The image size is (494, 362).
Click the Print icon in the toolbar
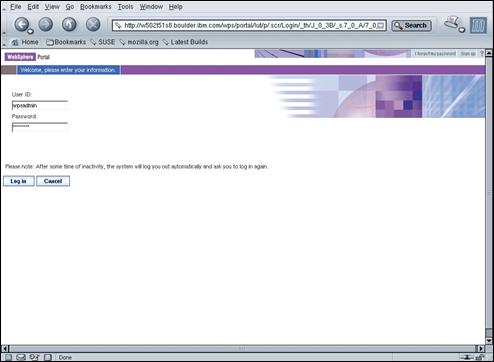pyautogui.click(x=452, y=23)
